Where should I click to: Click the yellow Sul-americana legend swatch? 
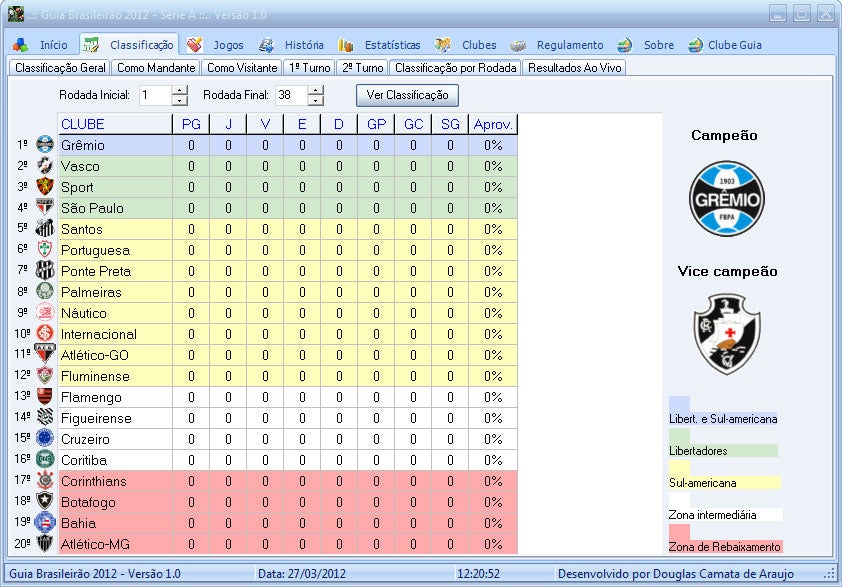679,468
